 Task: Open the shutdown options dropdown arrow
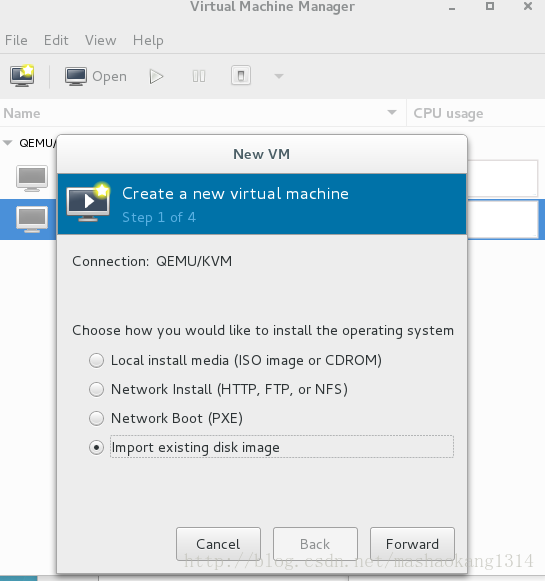click(279, 76)
